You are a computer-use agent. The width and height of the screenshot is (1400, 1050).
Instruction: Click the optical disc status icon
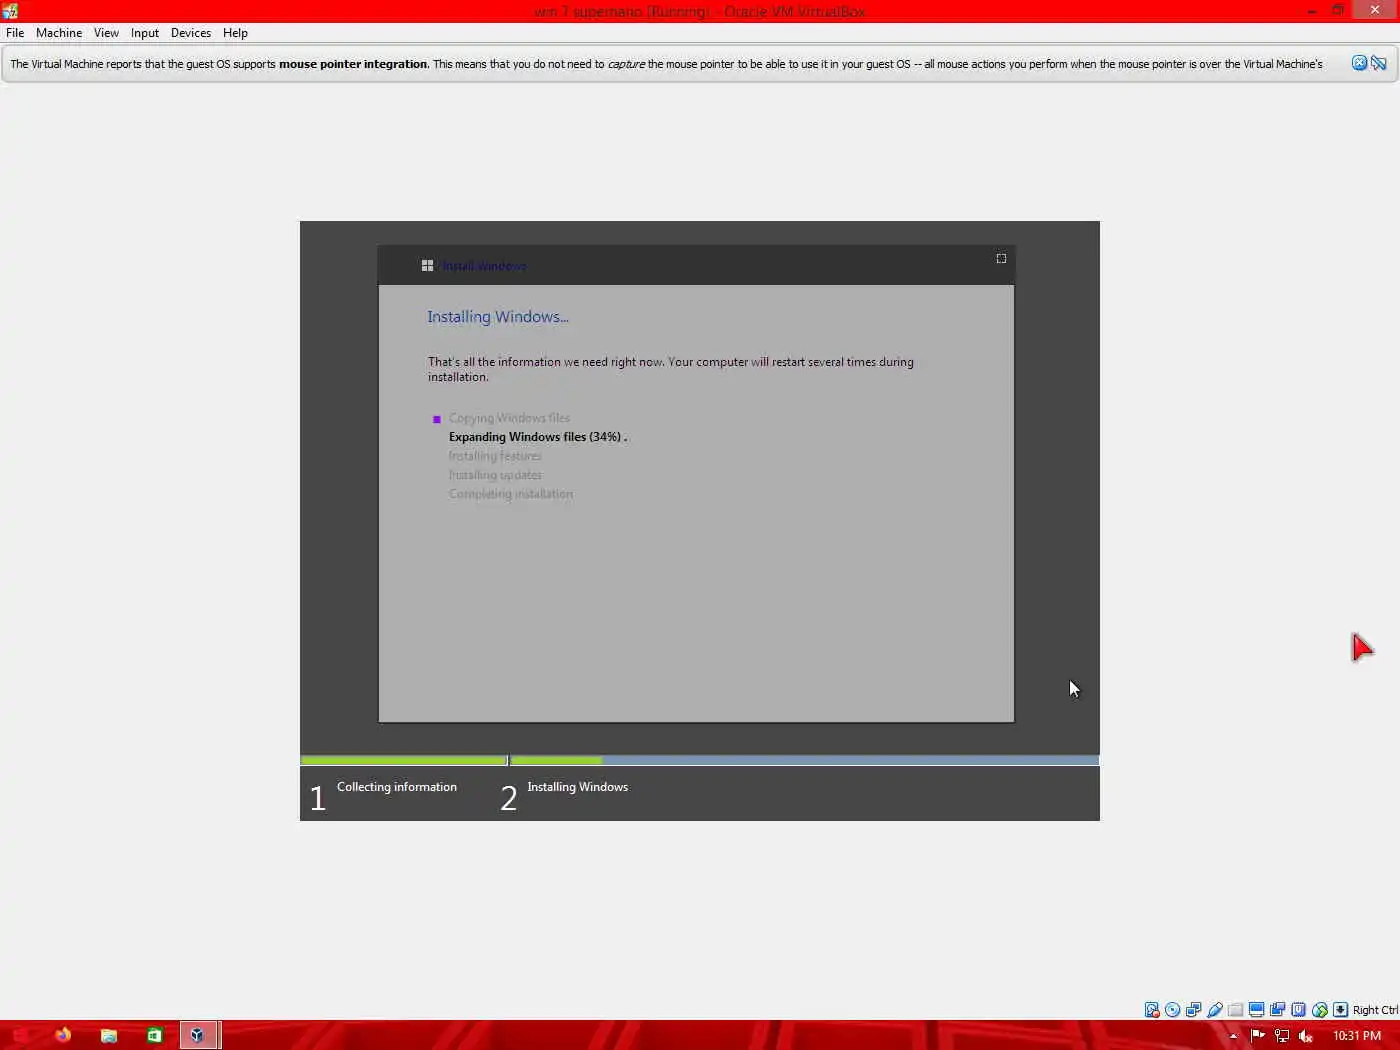tap(1173, 1010)
